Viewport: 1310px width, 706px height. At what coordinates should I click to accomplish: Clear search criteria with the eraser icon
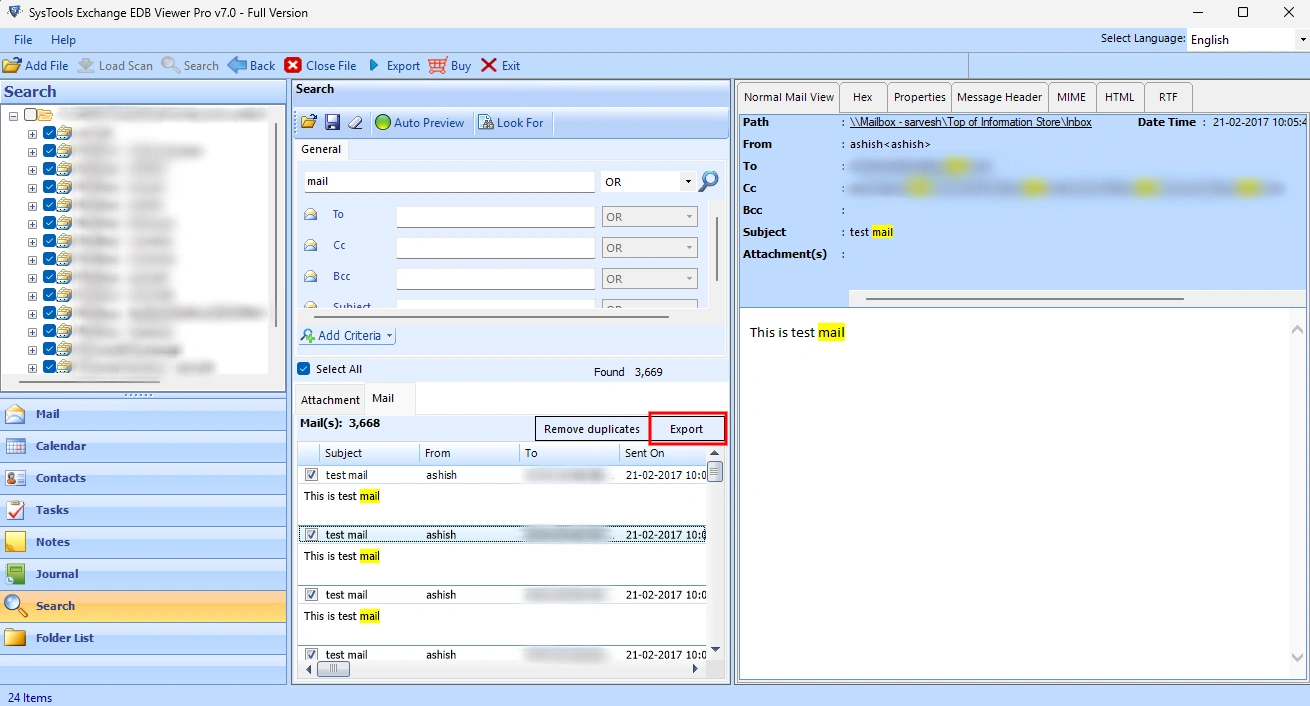tap(355, 122)
